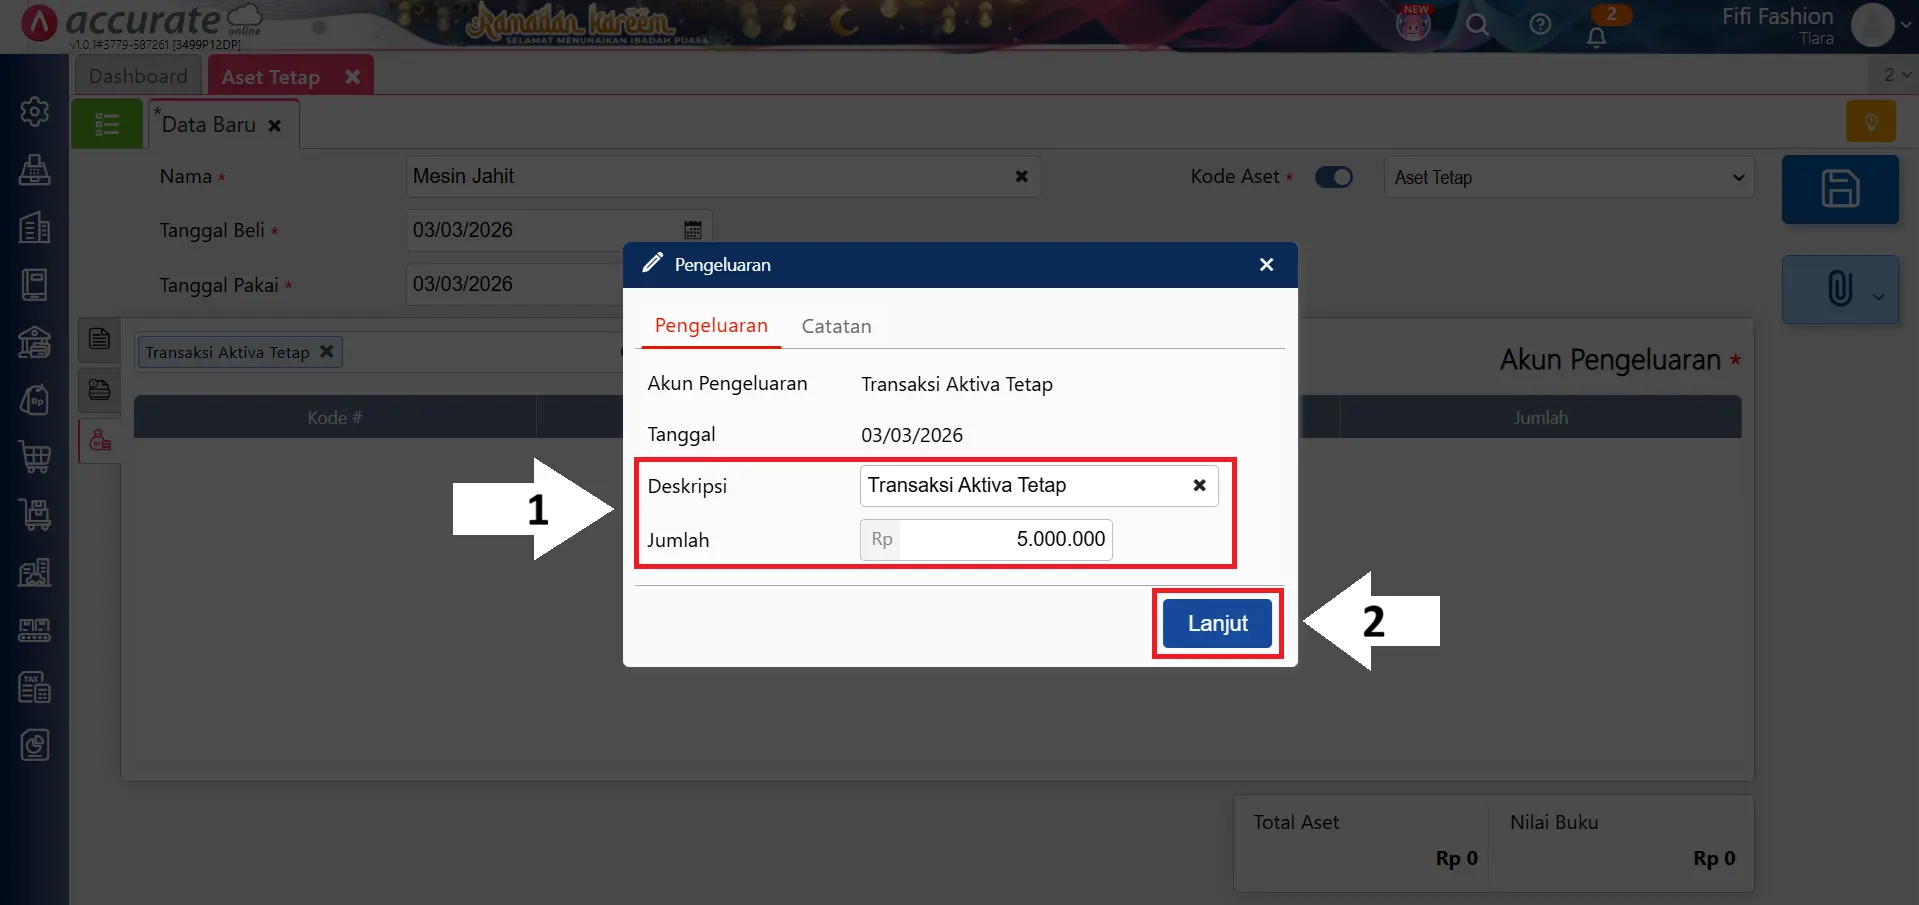Open the settings gear in sidebar
This screenshot has width=1919, height=905.
[x=35, y=111]
